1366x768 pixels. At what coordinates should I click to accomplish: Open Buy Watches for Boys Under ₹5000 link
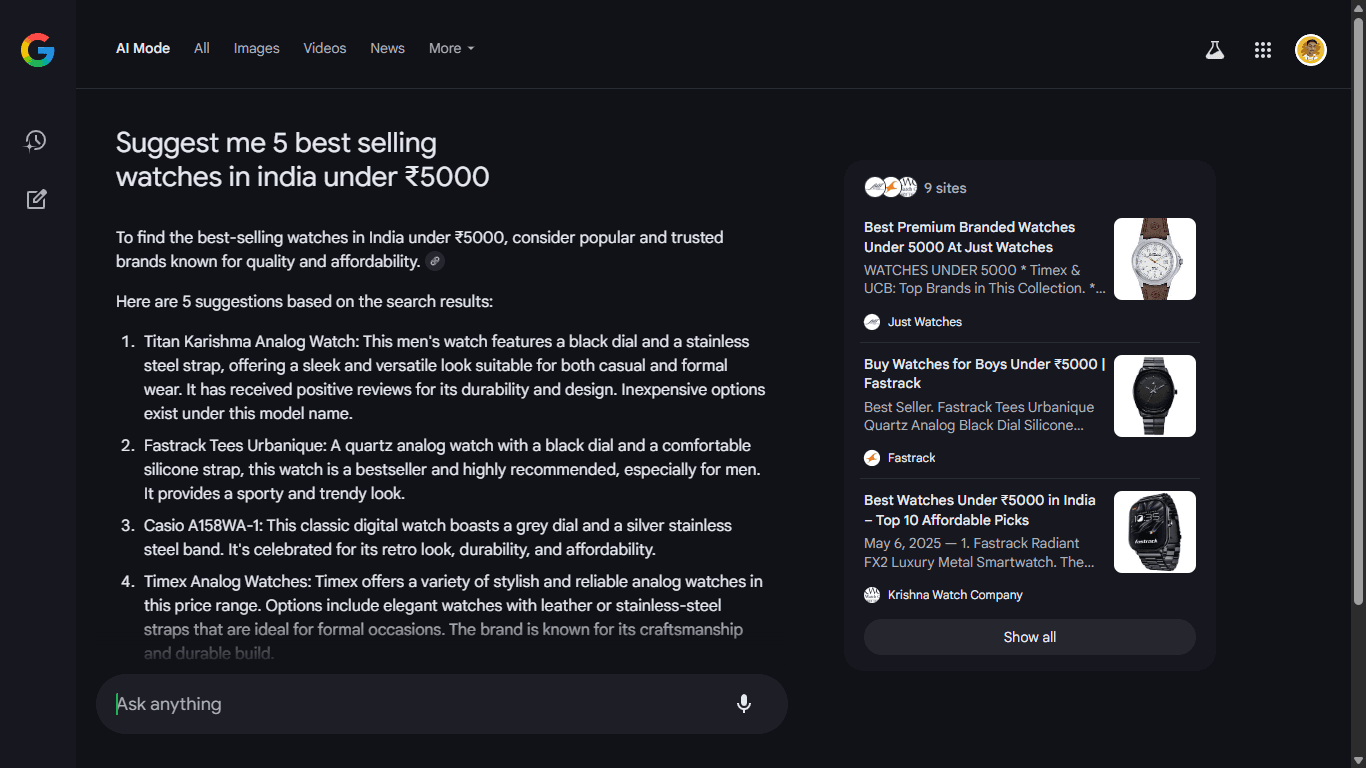(985, 373)
